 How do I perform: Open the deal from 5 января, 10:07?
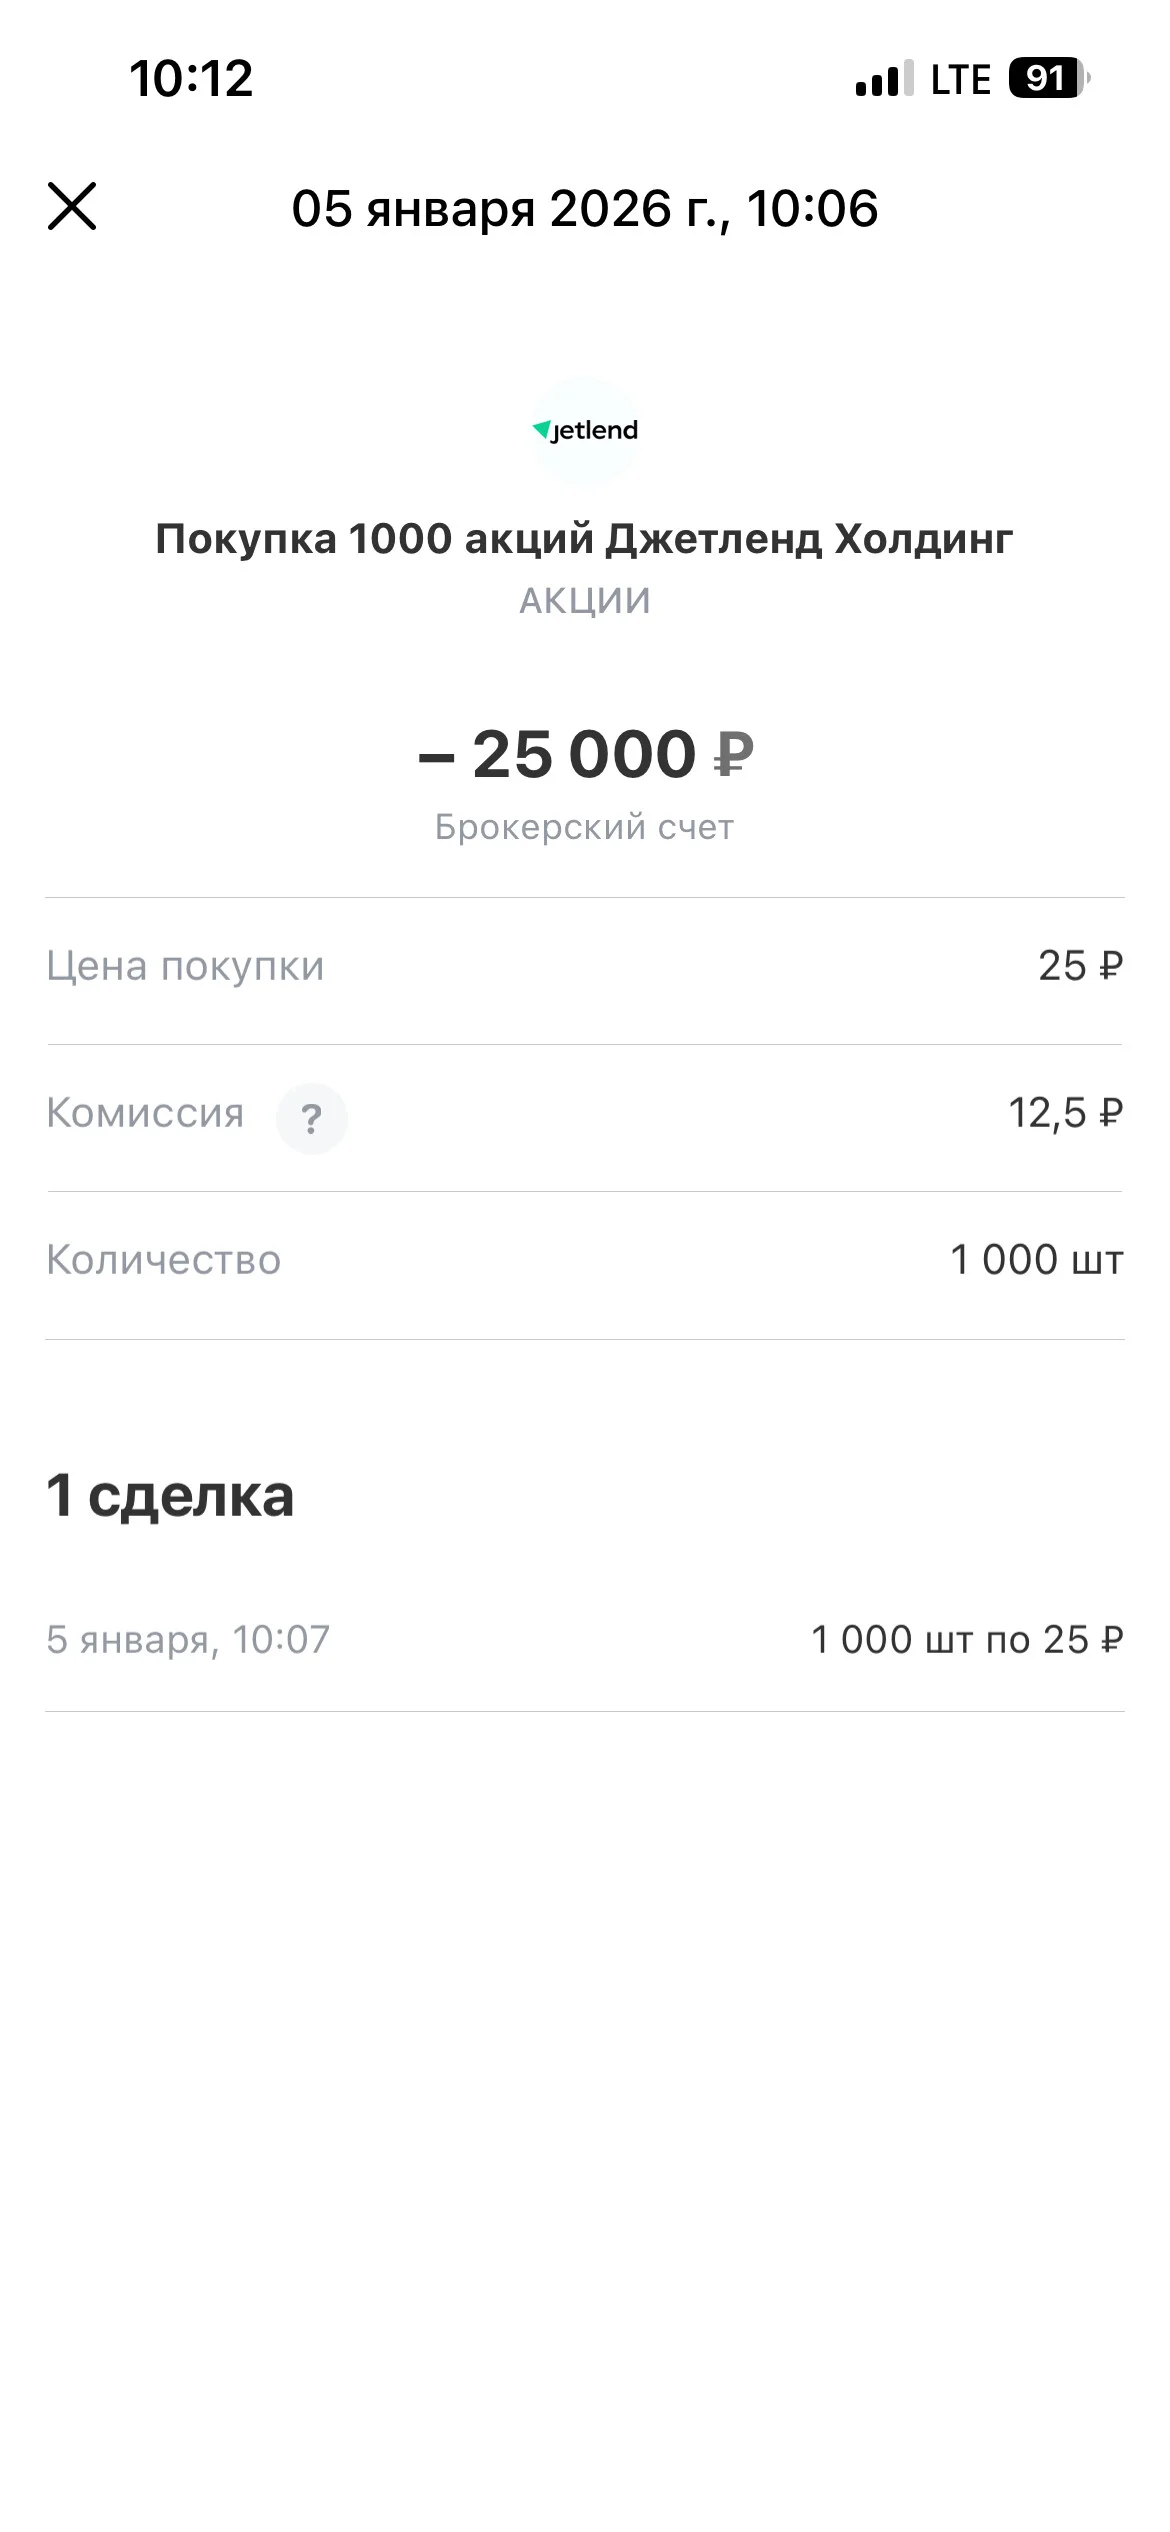pyautogui.click(x=585, y=1640)
